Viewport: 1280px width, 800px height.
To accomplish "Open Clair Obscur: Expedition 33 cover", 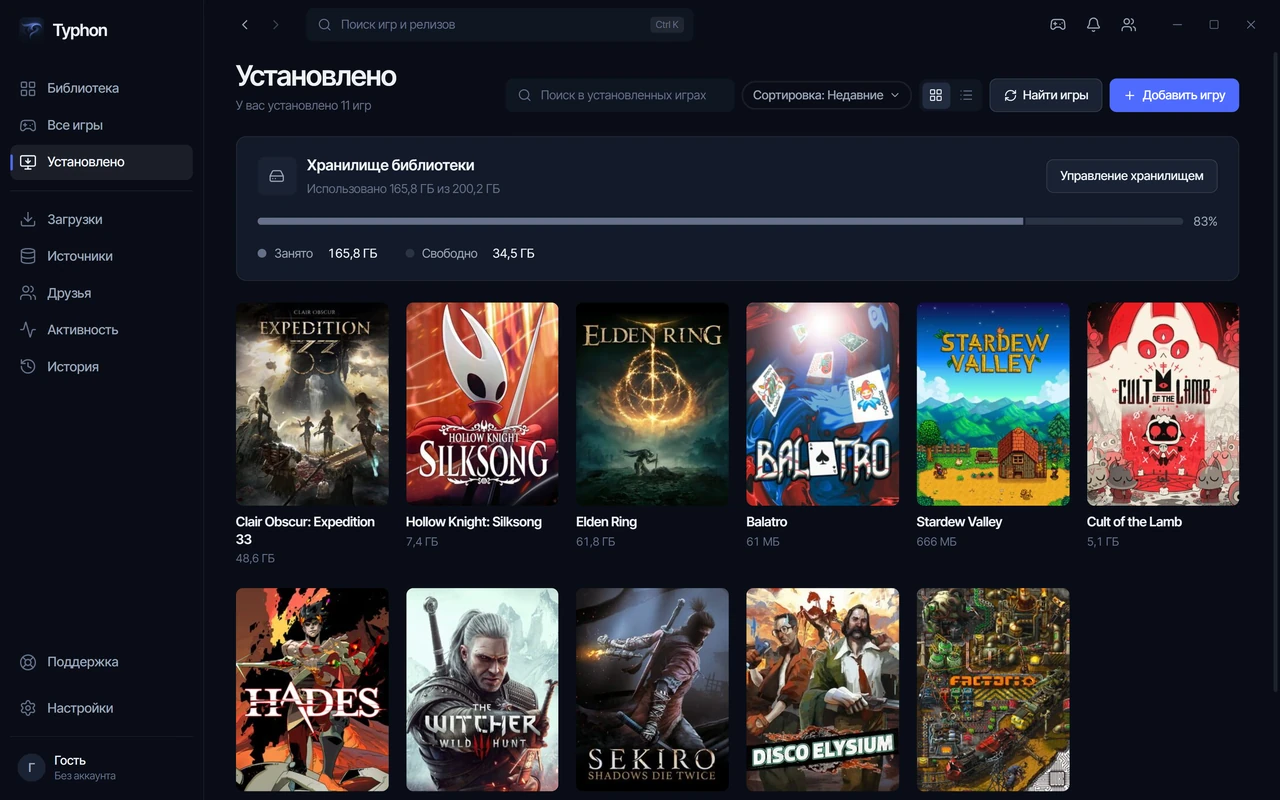I will click(312, 404).
